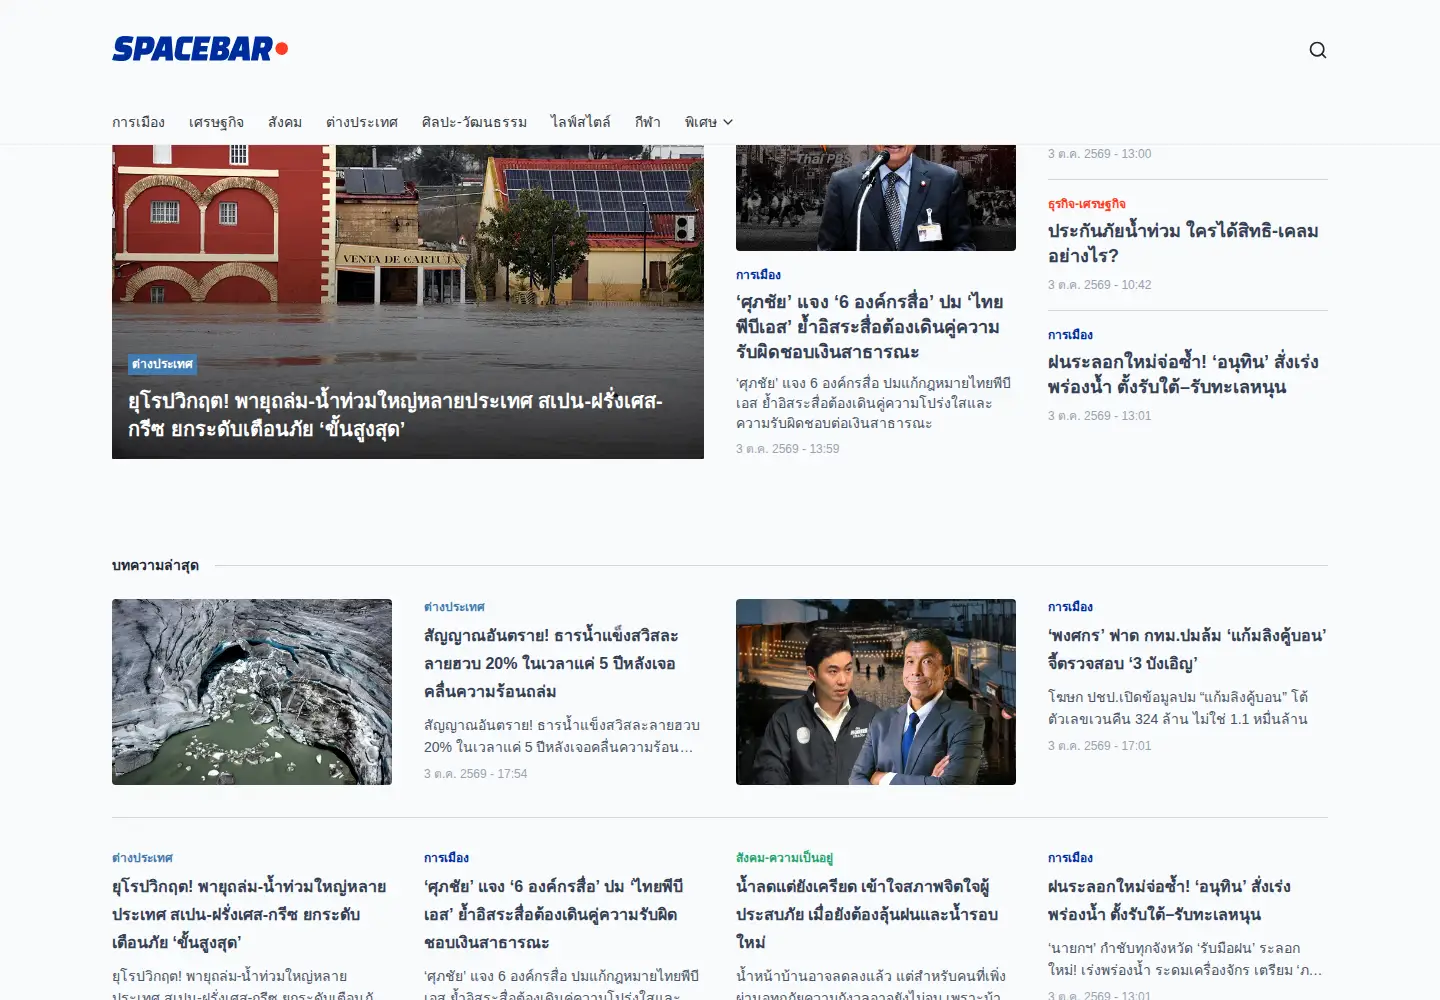The image size is (1440, 1000).
Task: Click ต่างประเทศ tag in bottom row
Action: [142, 858]
